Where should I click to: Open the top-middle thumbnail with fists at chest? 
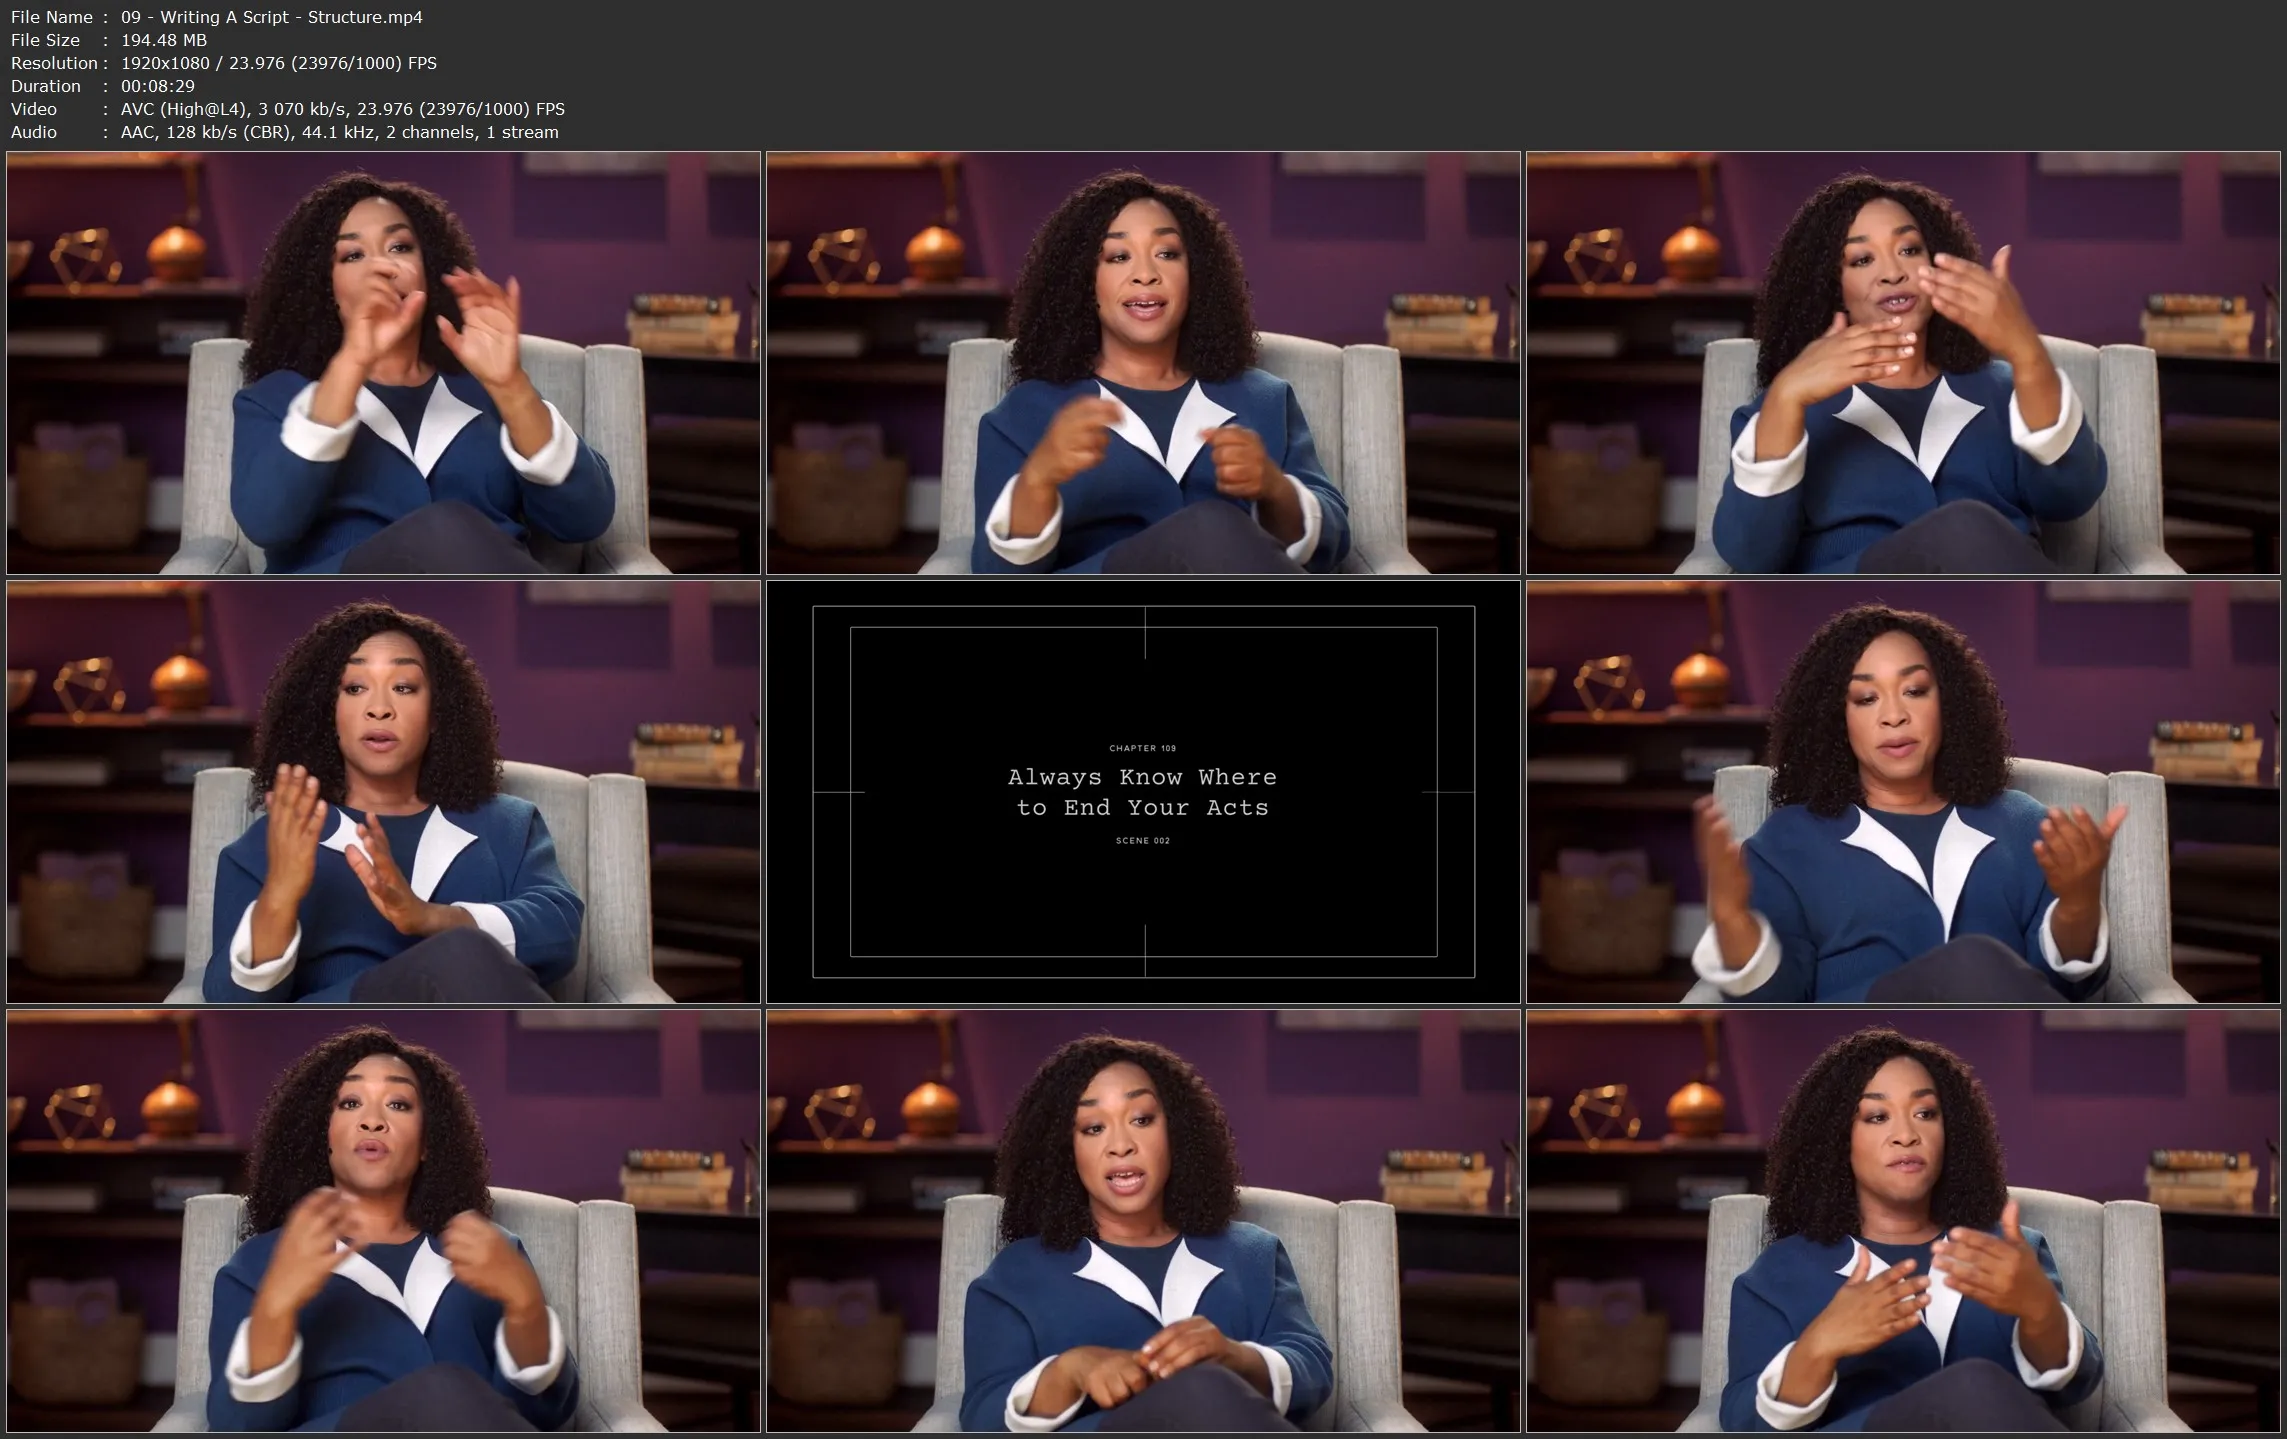click(1143, 362)
